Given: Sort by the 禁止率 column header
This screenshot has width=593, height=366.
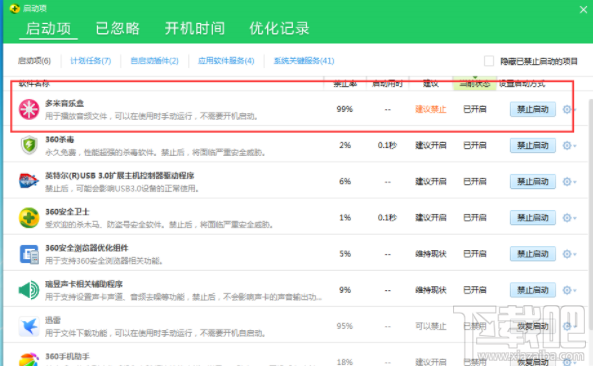Looking at the screenshot, I should [345, 84].
